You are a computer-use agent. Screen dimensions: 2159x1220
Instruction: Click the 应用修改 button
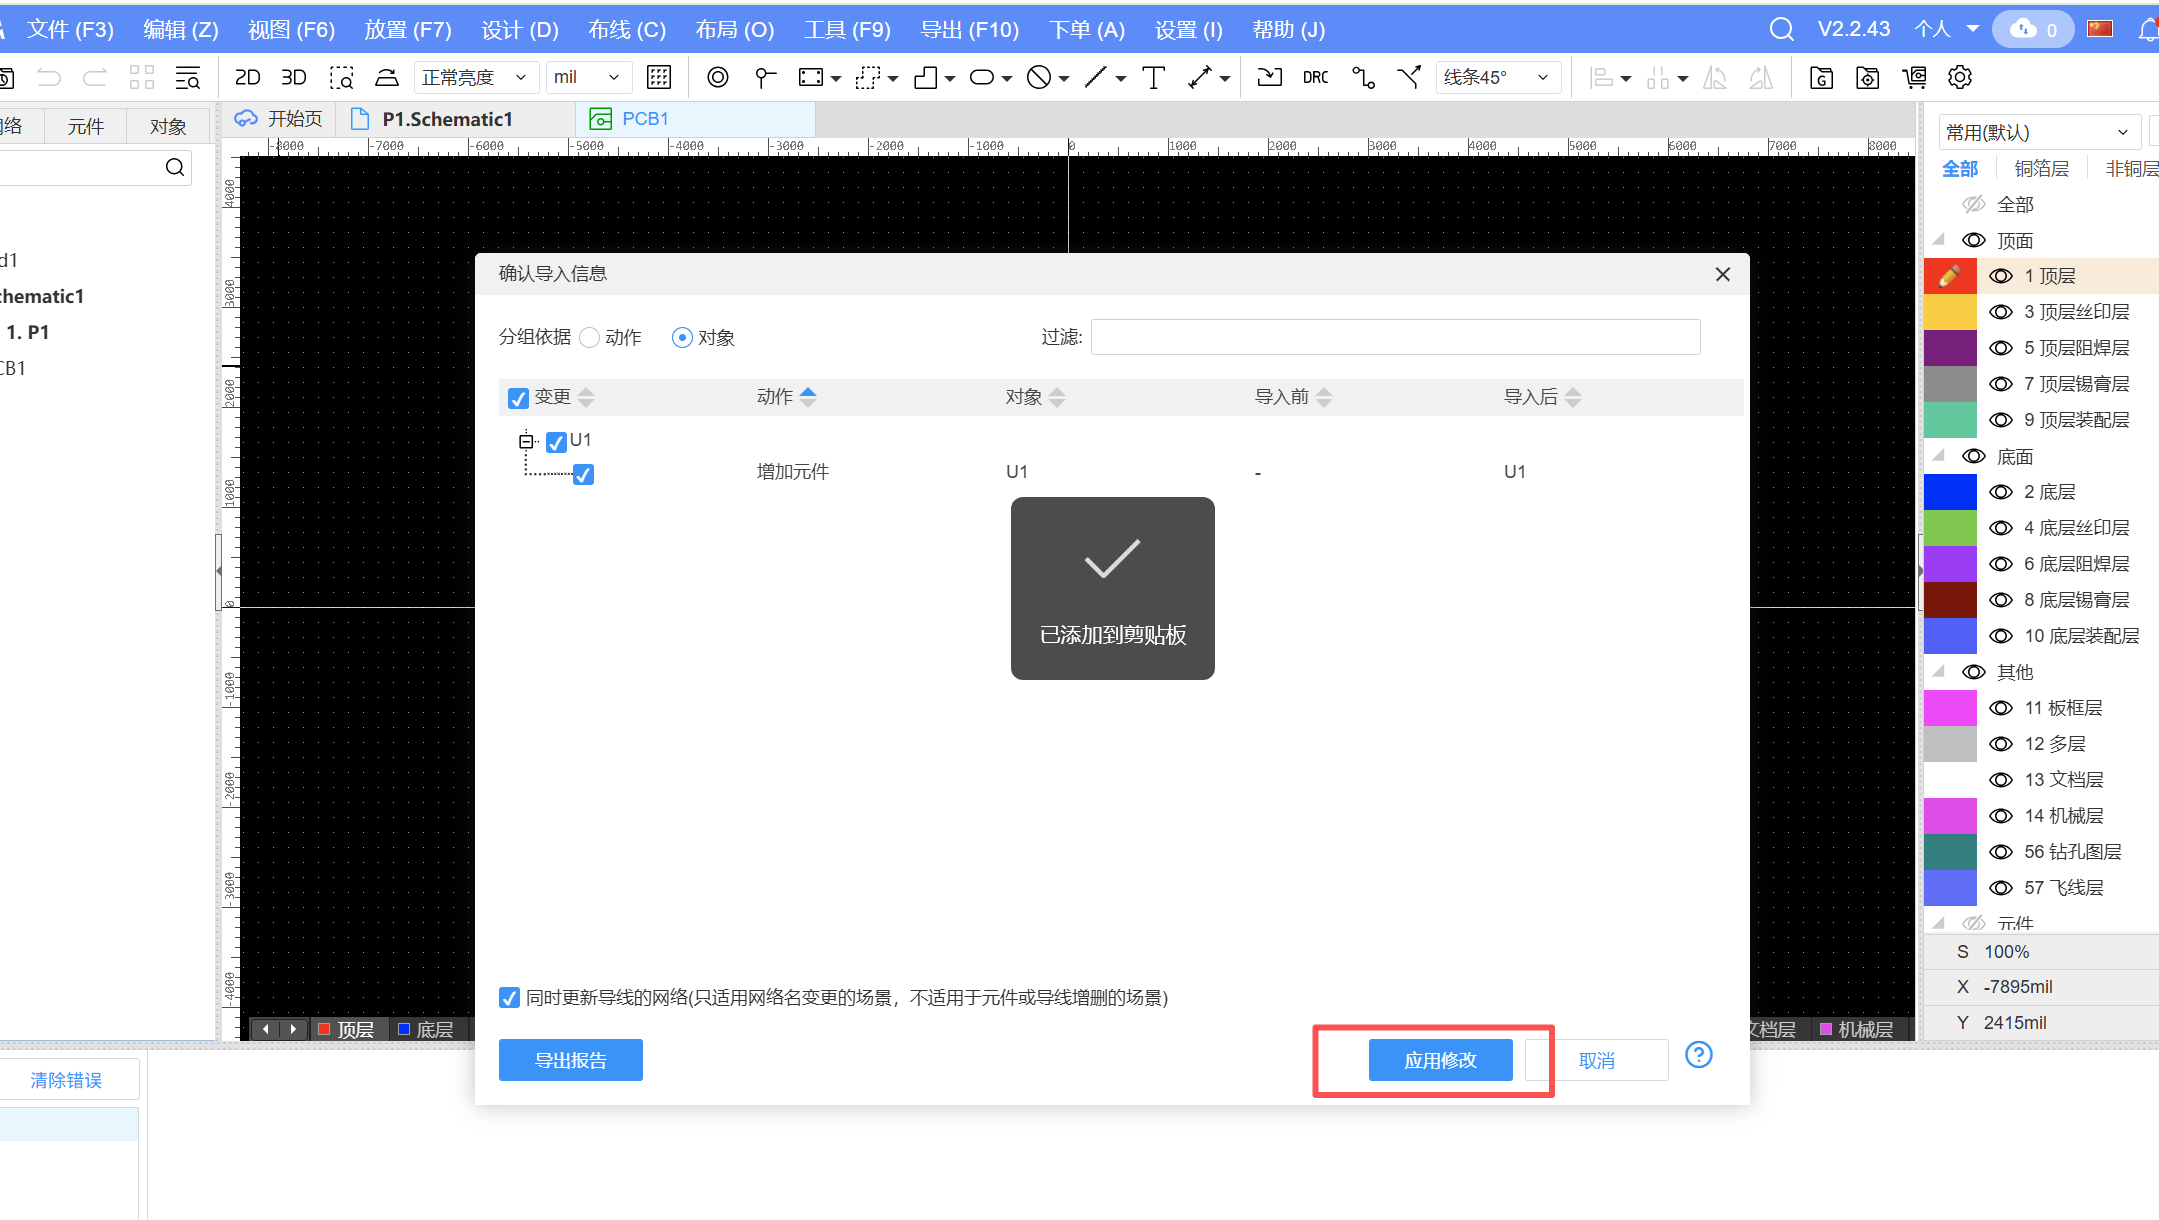[1440, 1060]
